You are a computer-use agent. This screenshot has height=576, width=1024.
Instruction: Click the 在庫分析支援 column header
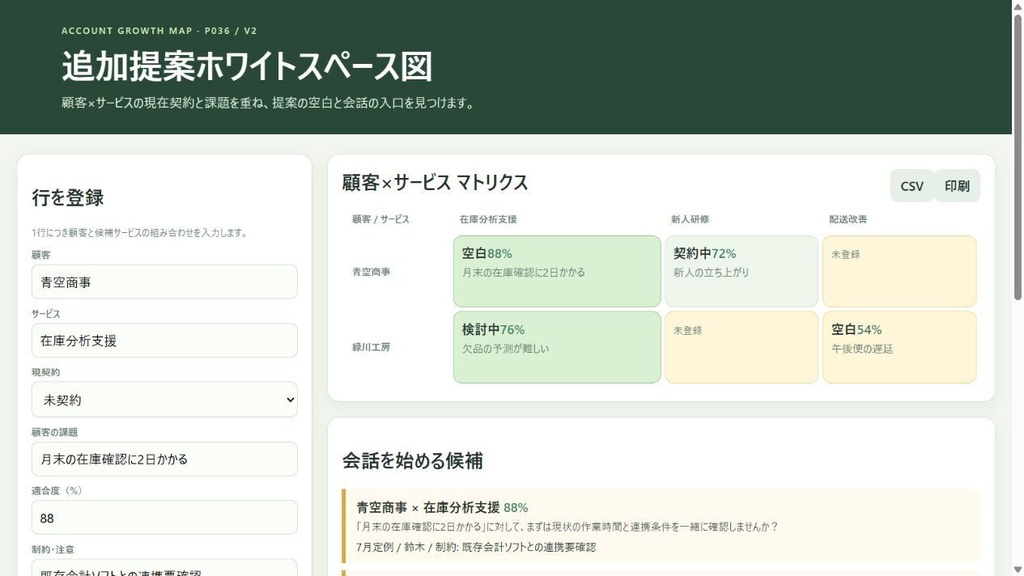[488, 219]
